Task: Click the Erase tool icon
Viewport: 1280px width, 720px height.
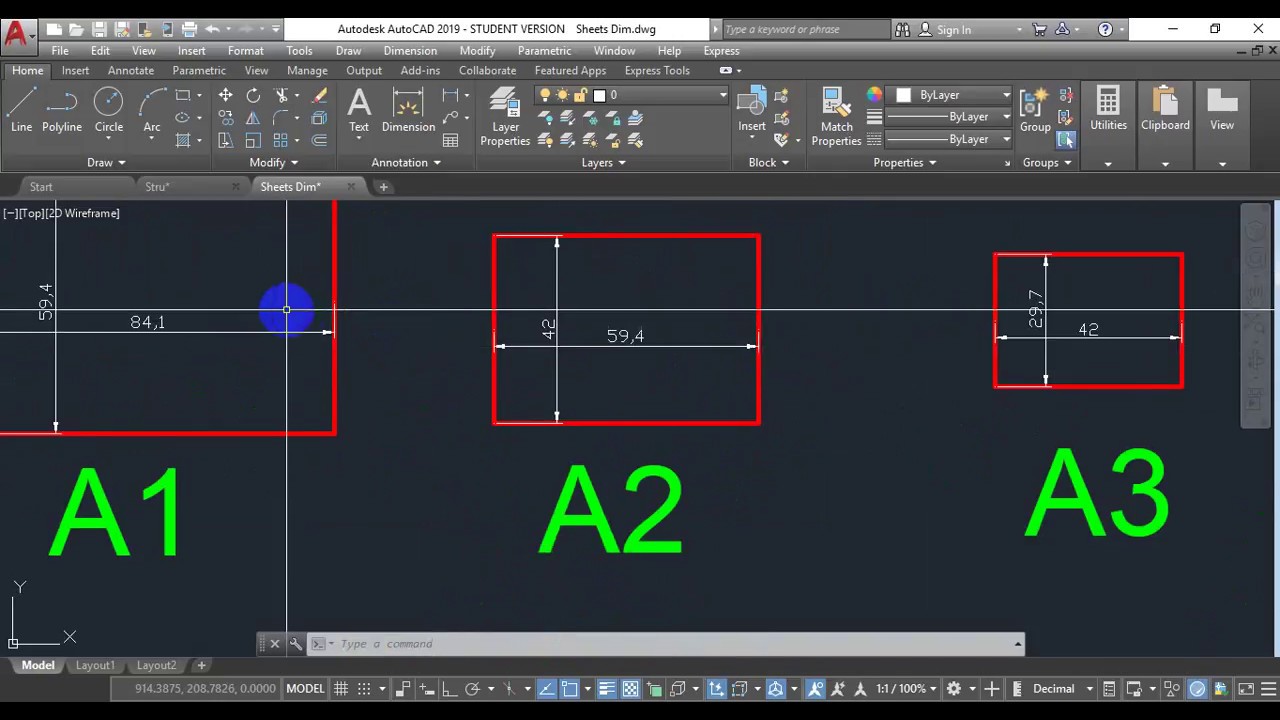Action: click(320, 95)
